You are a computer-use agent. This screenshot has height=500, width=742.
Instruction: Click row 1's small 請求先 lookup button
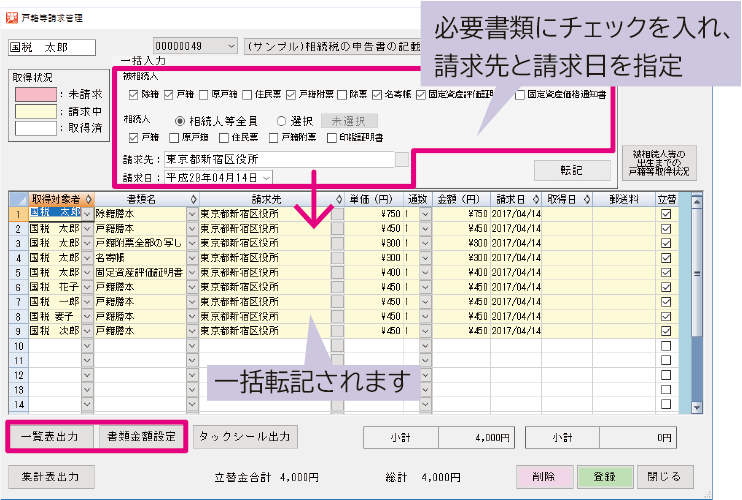point(338,213)
